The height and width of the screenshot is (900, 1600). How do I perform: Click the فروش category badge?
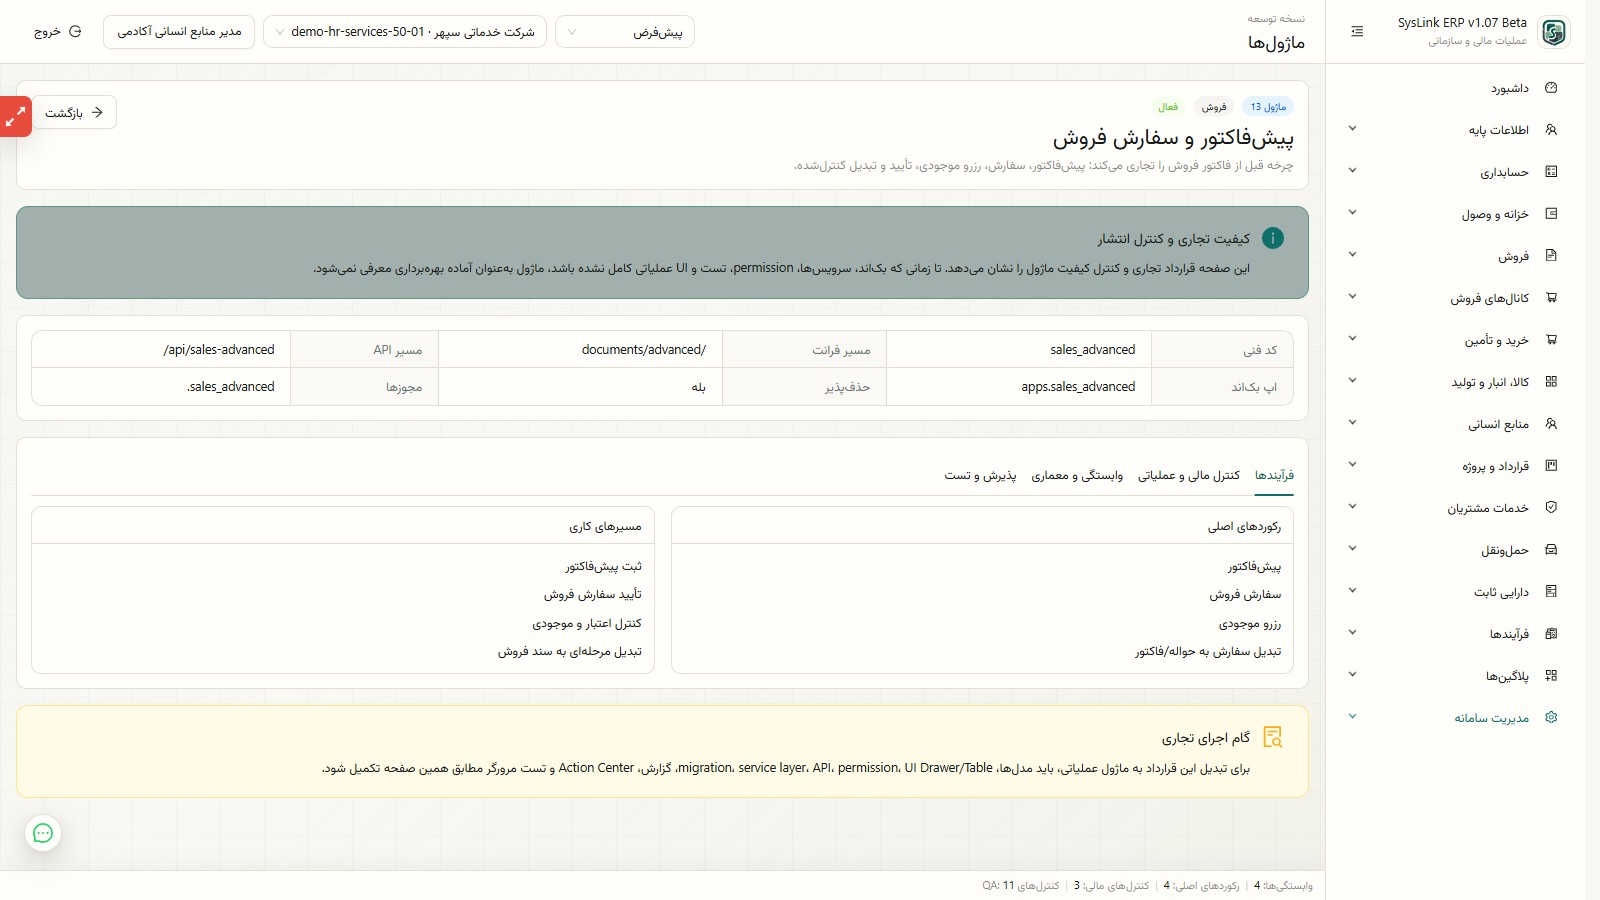(x=1214, y=107)
